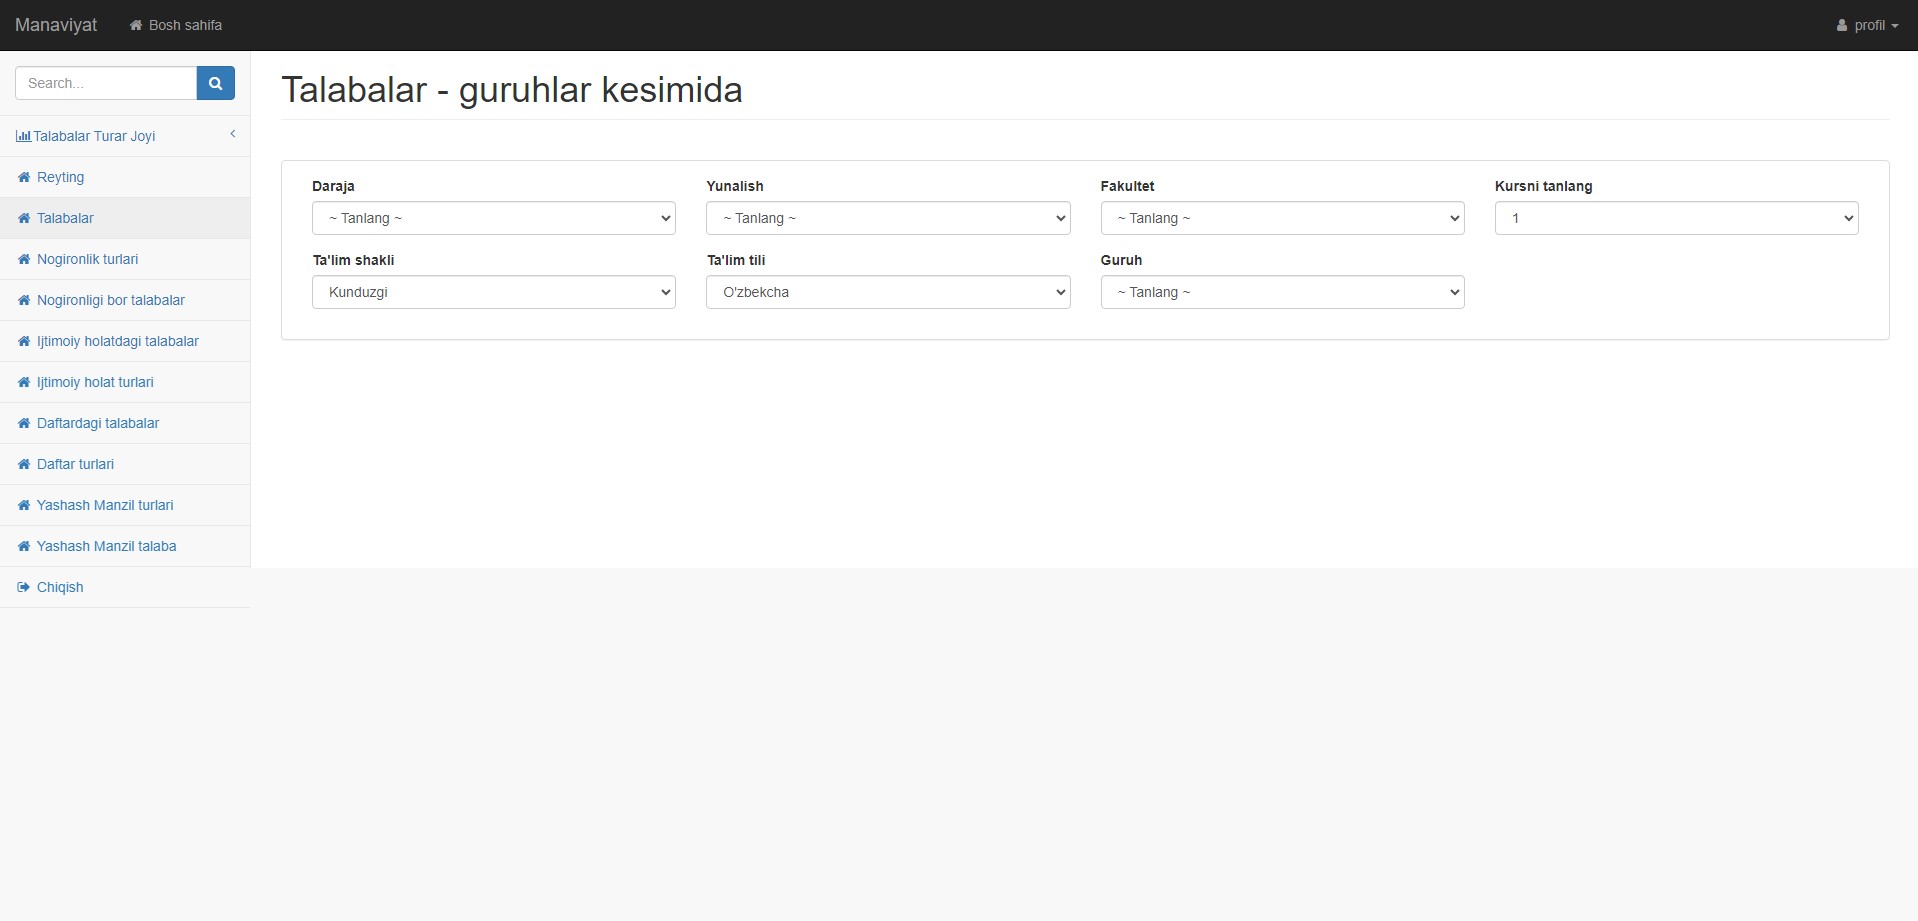Viewport: 1918px width, 921px height.
Task: Focus the sidebar Search input field
Action: coord(106,83)
